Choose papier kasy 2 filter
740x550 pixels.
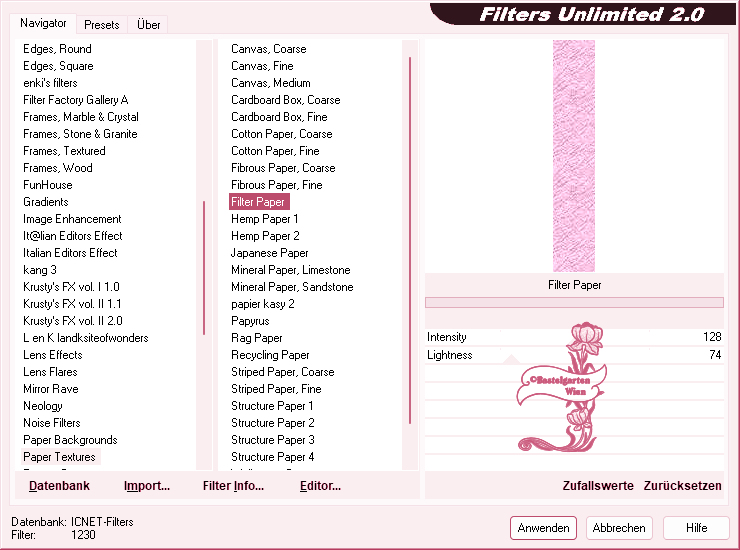[263, 304]
